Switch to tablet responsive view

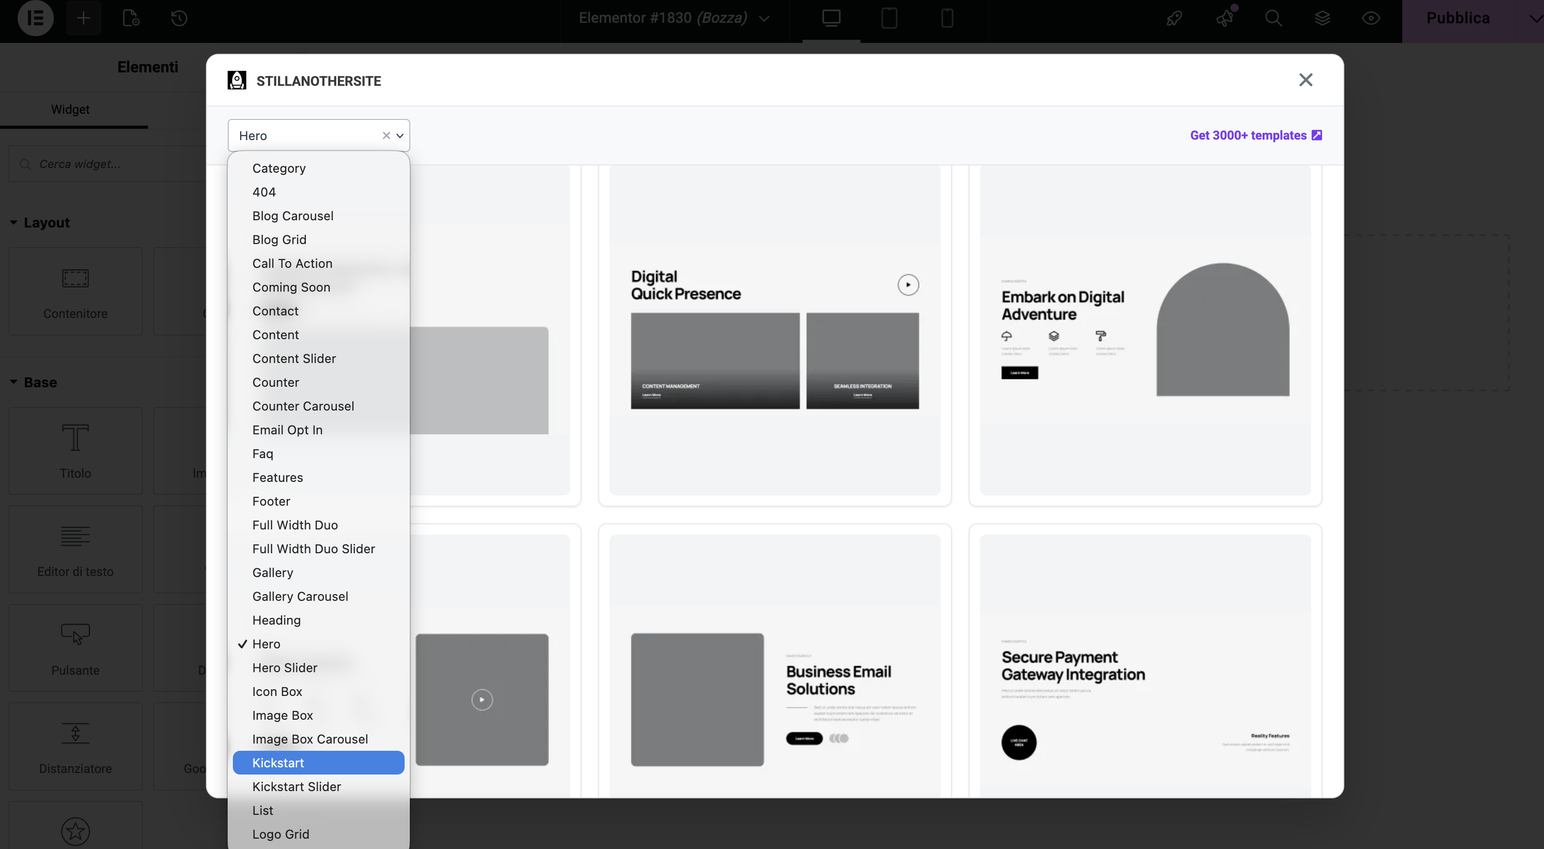pyautogui.click(x=889, y=18)
